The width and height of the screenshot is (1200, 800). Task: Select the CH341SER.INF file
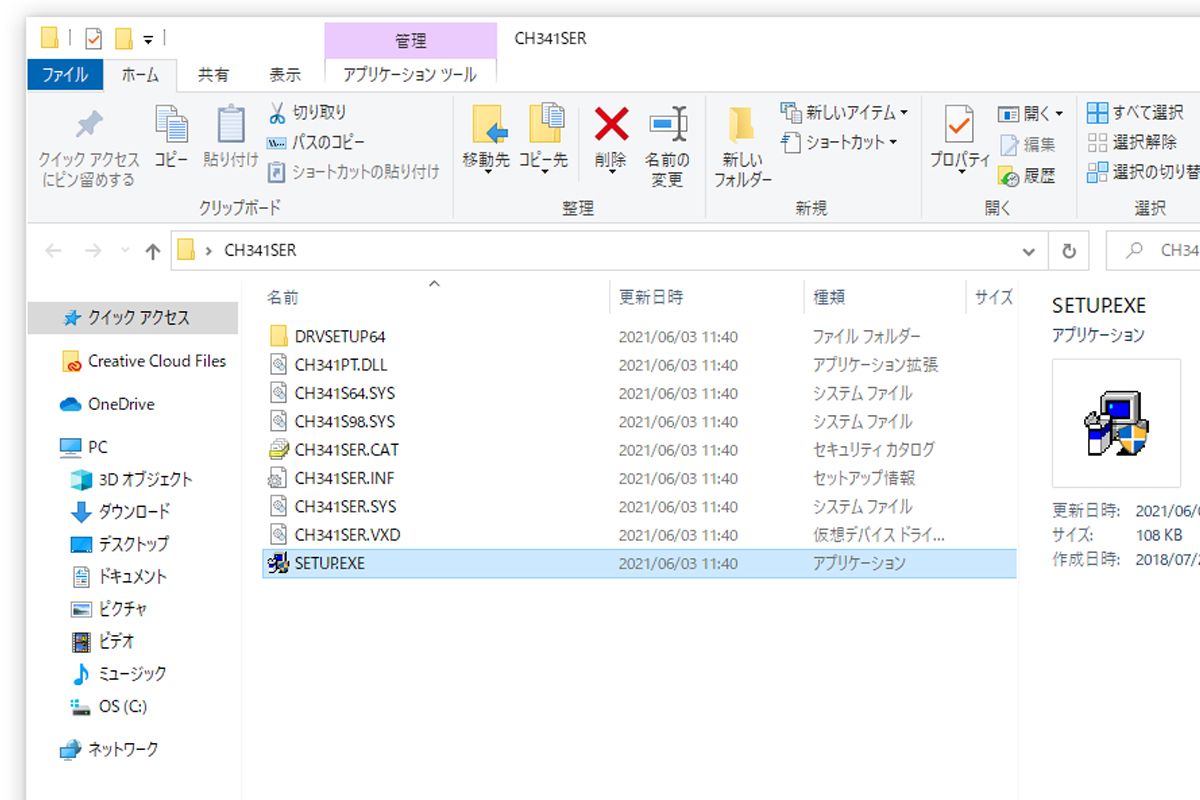click(x=344, y=479)
